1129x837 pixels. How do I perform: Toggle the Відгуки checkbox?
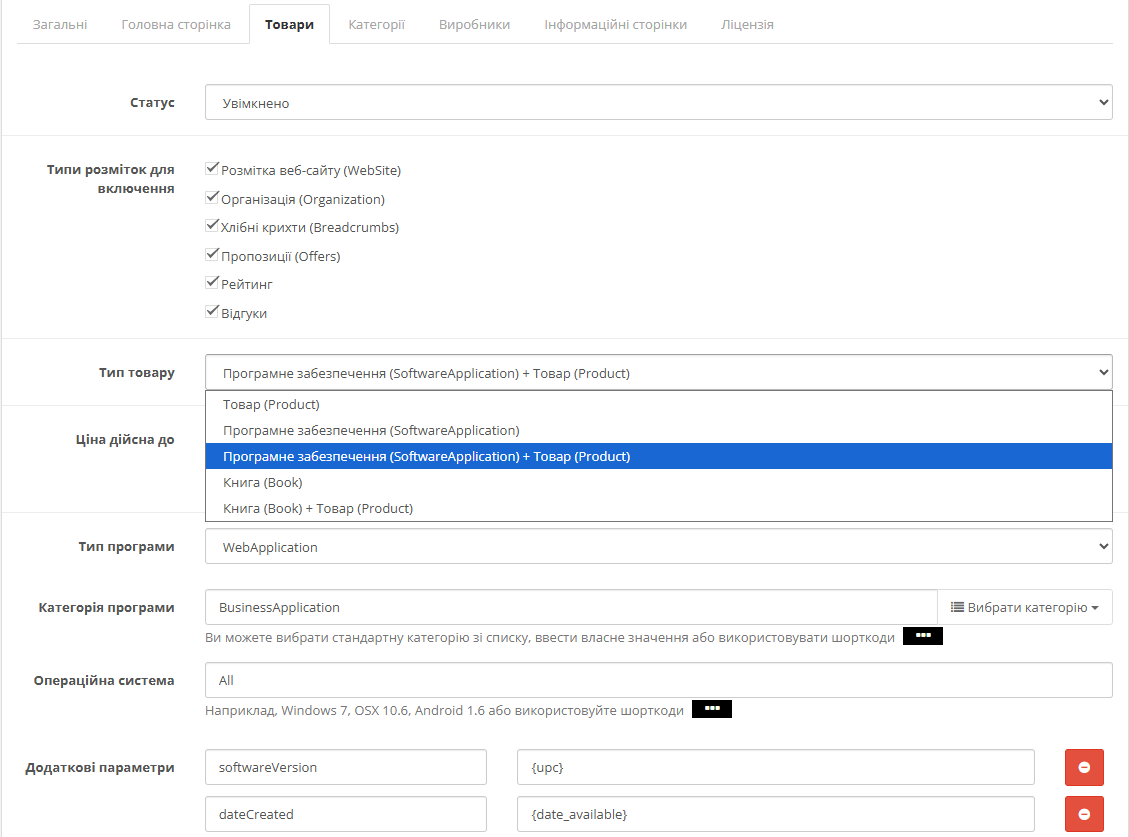click(x=212, y=312)
